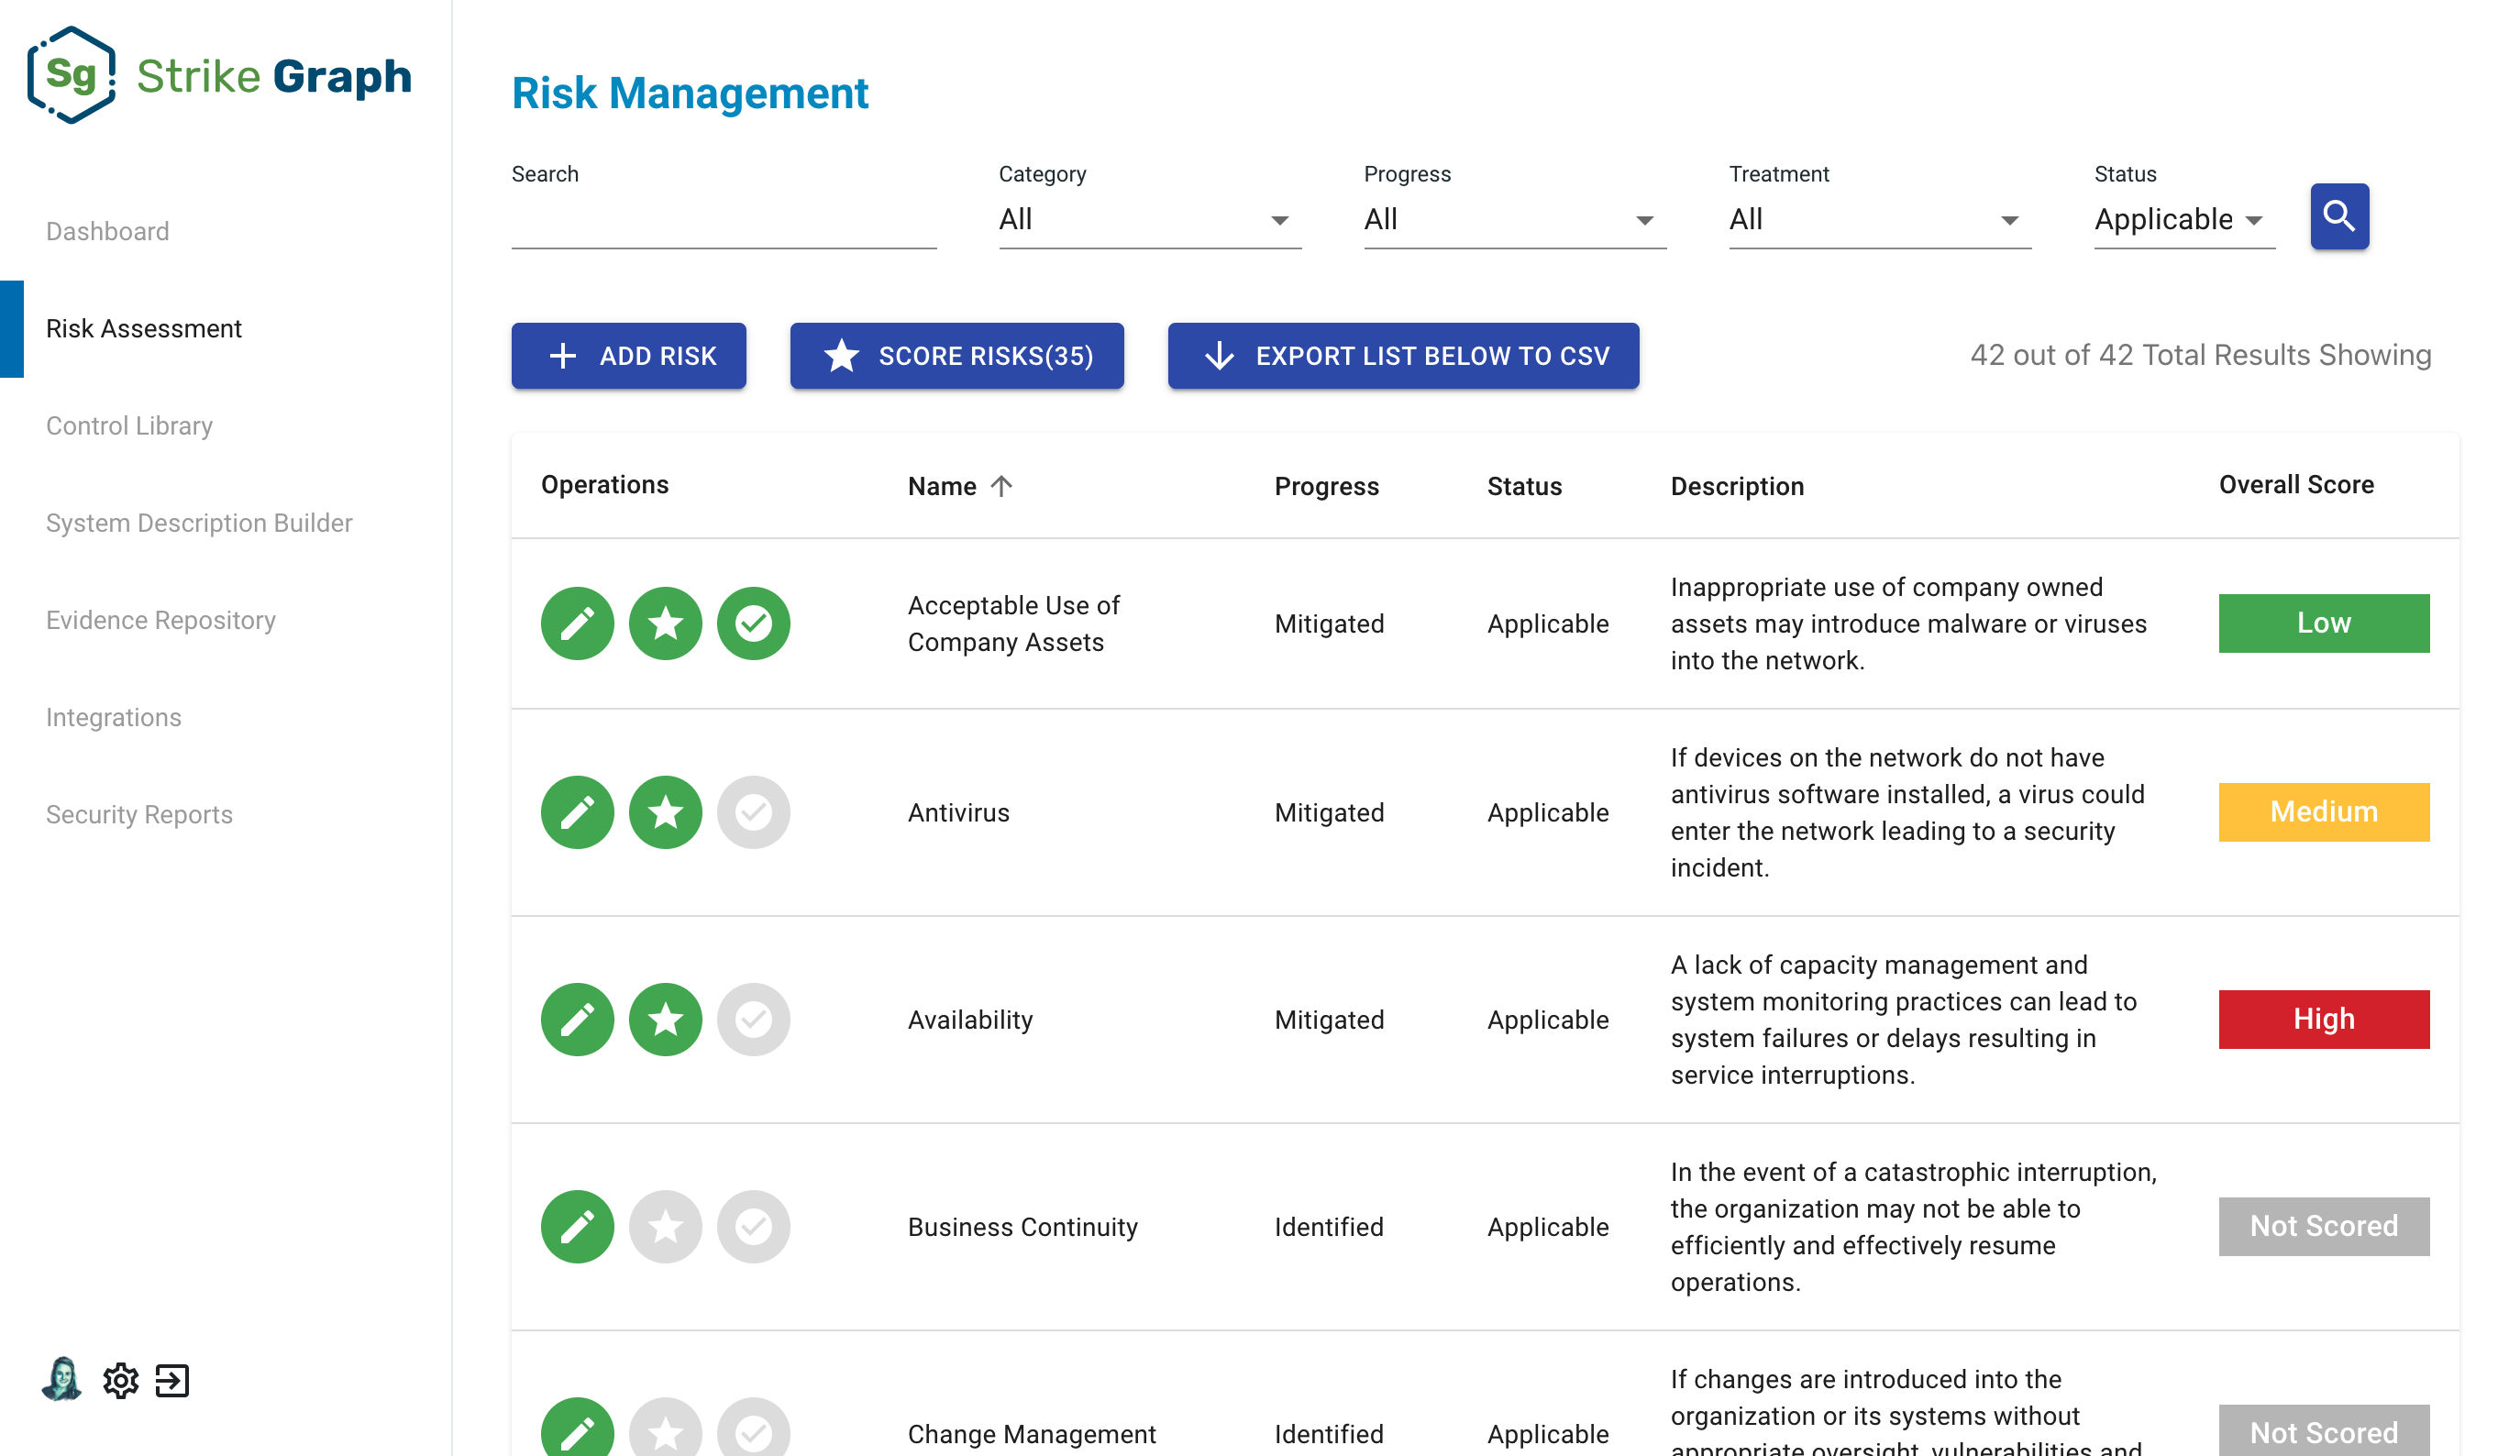Screen dimensions: 2520x1456
Task: Select the checkmark icon on Acceptable Use of Company Assets
Action: tap(753, 623)
